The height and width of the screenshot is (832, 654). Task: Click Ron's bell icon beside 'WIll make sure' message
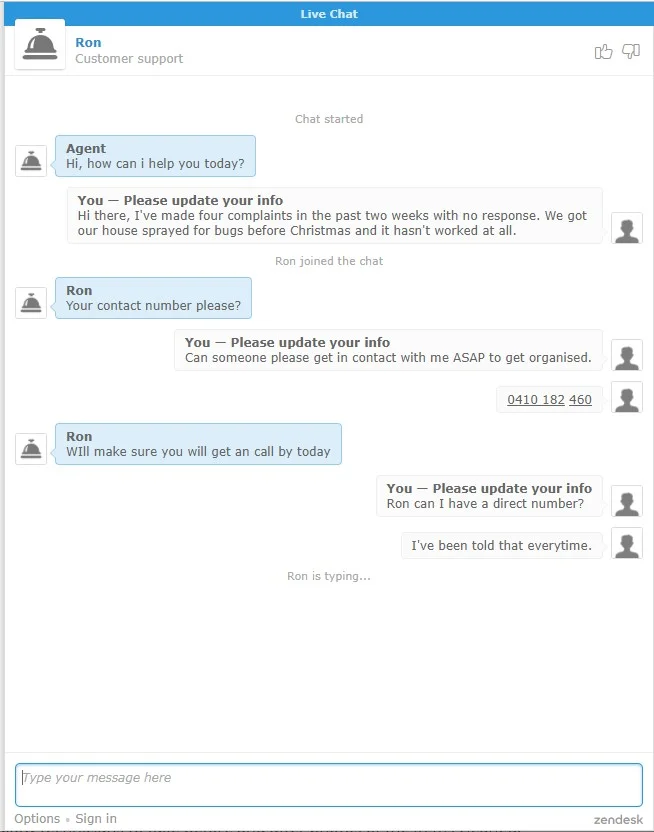point(31,449)
